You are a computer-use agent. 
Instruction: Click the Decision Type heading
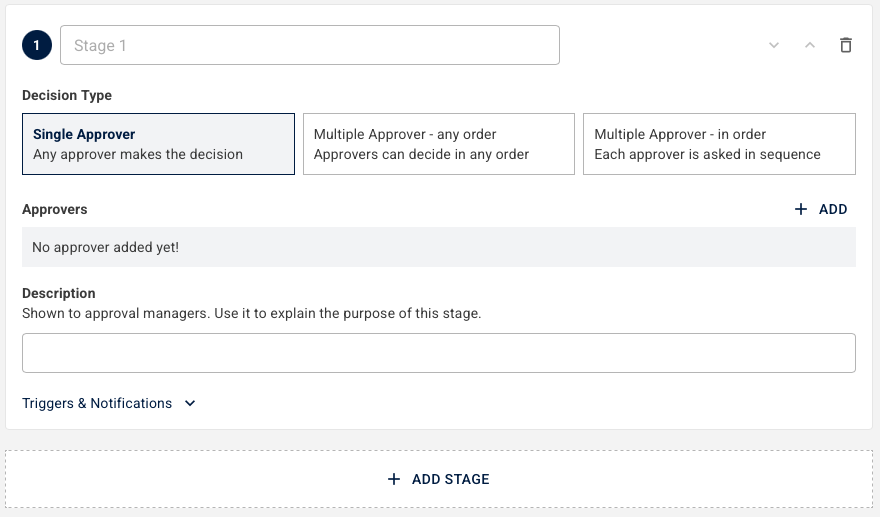67,95
